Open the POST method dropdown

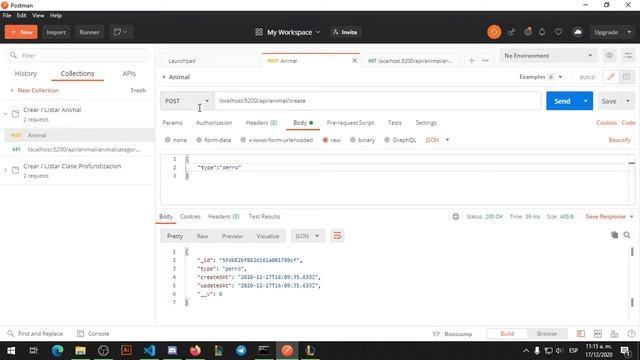click(187, 101)
